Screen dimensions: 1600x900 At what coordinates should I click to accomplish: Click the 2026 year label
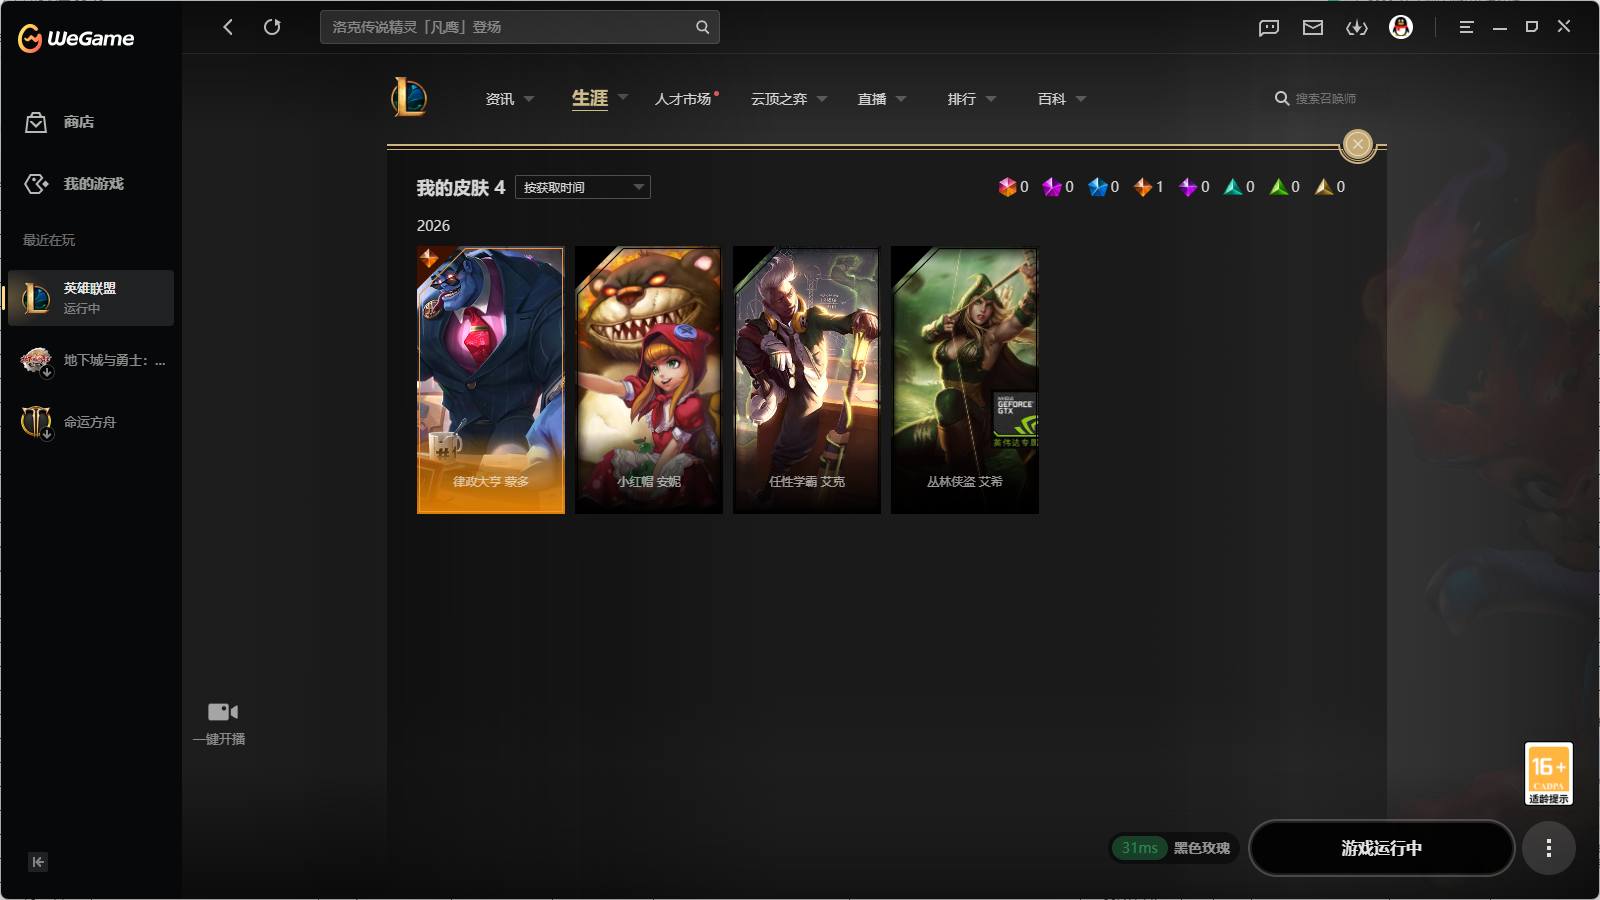tap(433, 226)
